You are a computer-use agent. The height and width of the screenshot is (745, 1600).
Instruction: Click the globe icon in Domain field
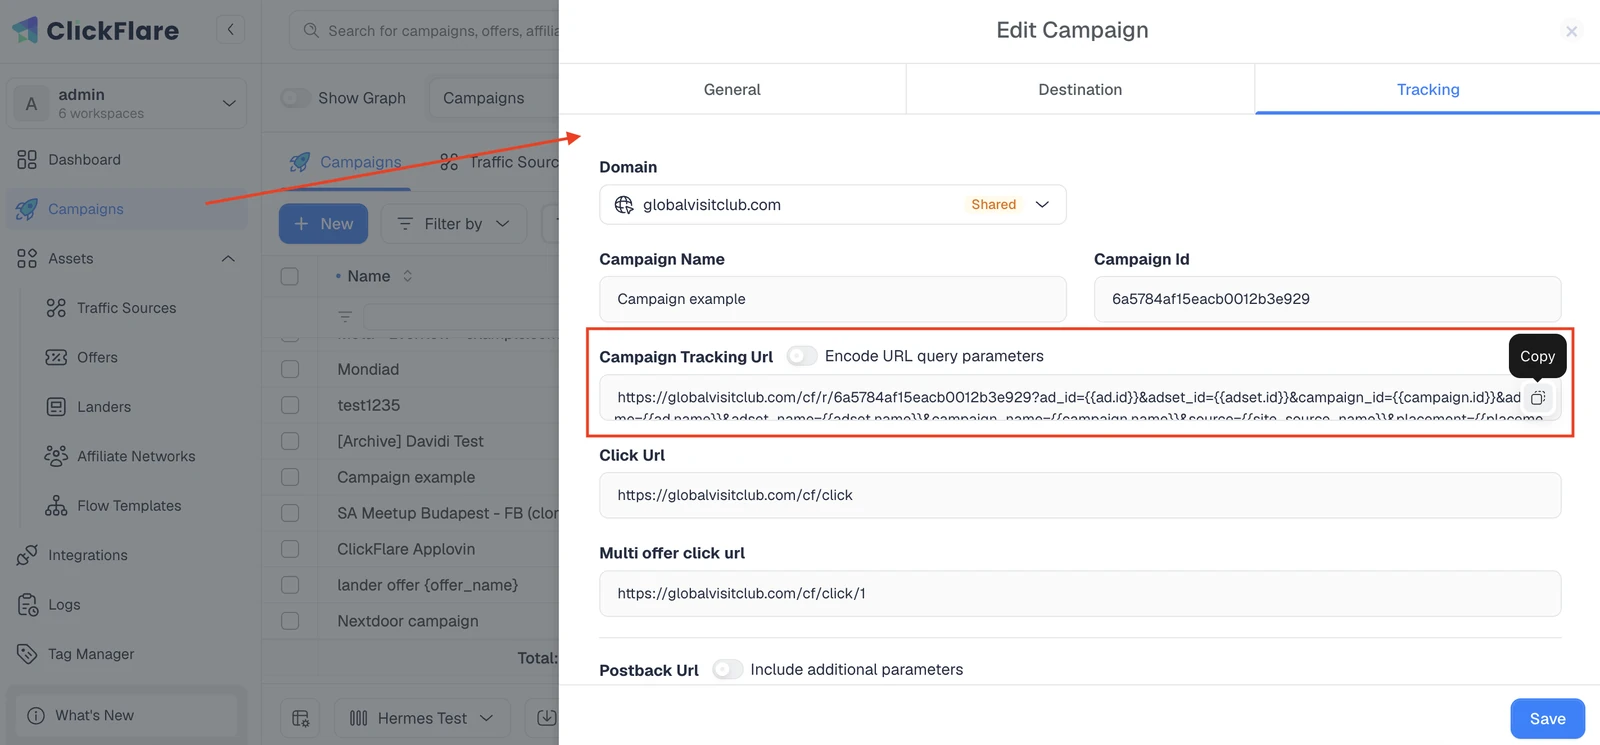pos(624,205)
